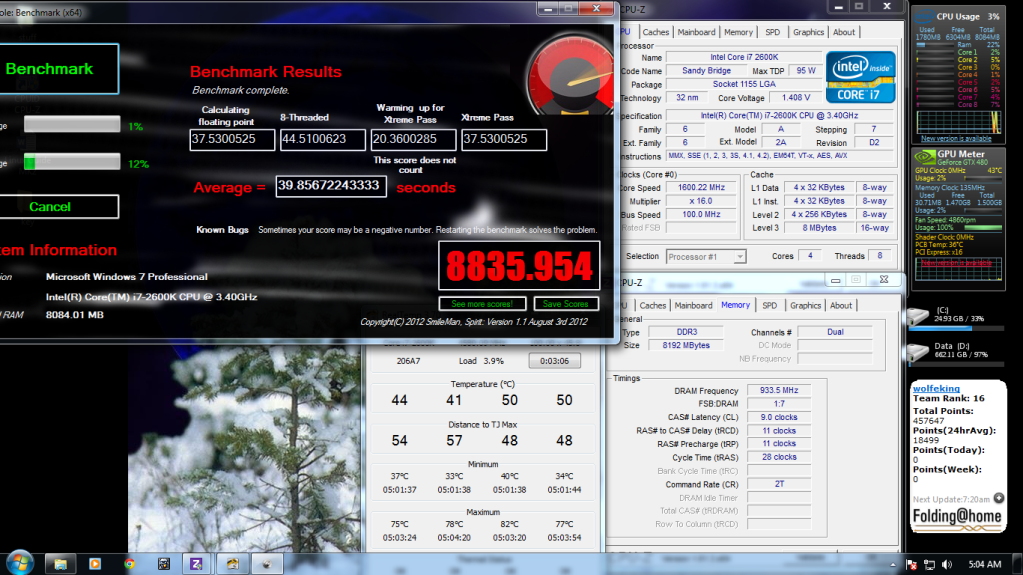Click the Socket 1155 LGA package field
Image resolution: width=1023 pixels, height=575 pixels.
[x=744, y=84]
